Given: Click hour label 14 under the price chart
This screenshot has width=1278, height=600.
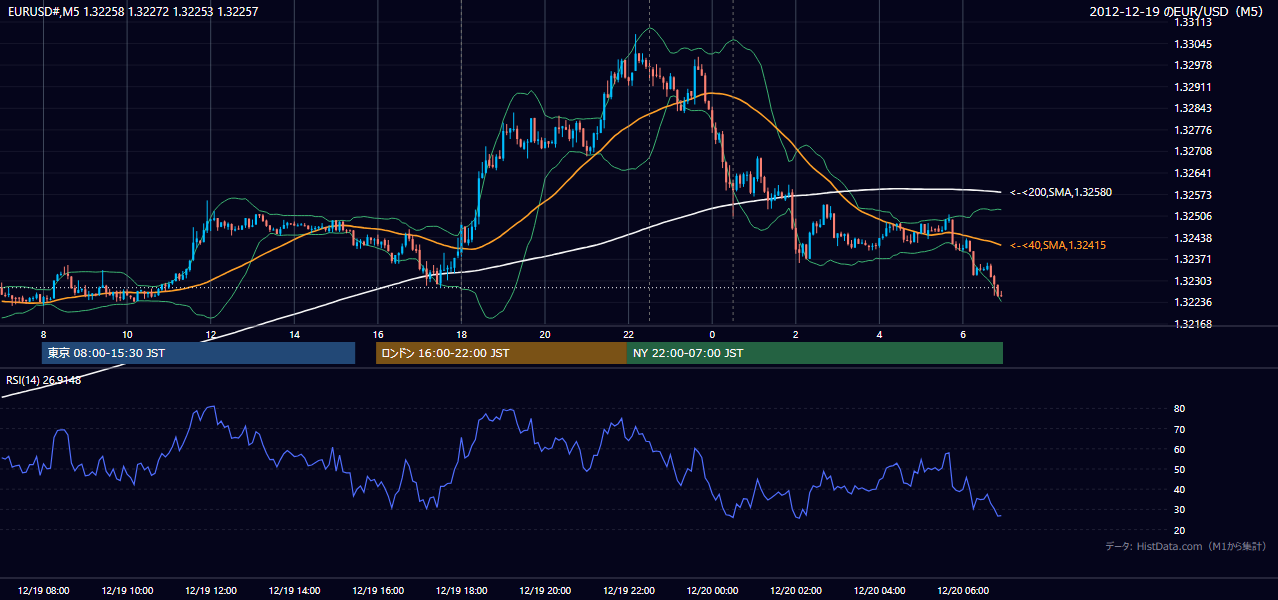Looking at the screenshot, I should [x=295, y=334].
